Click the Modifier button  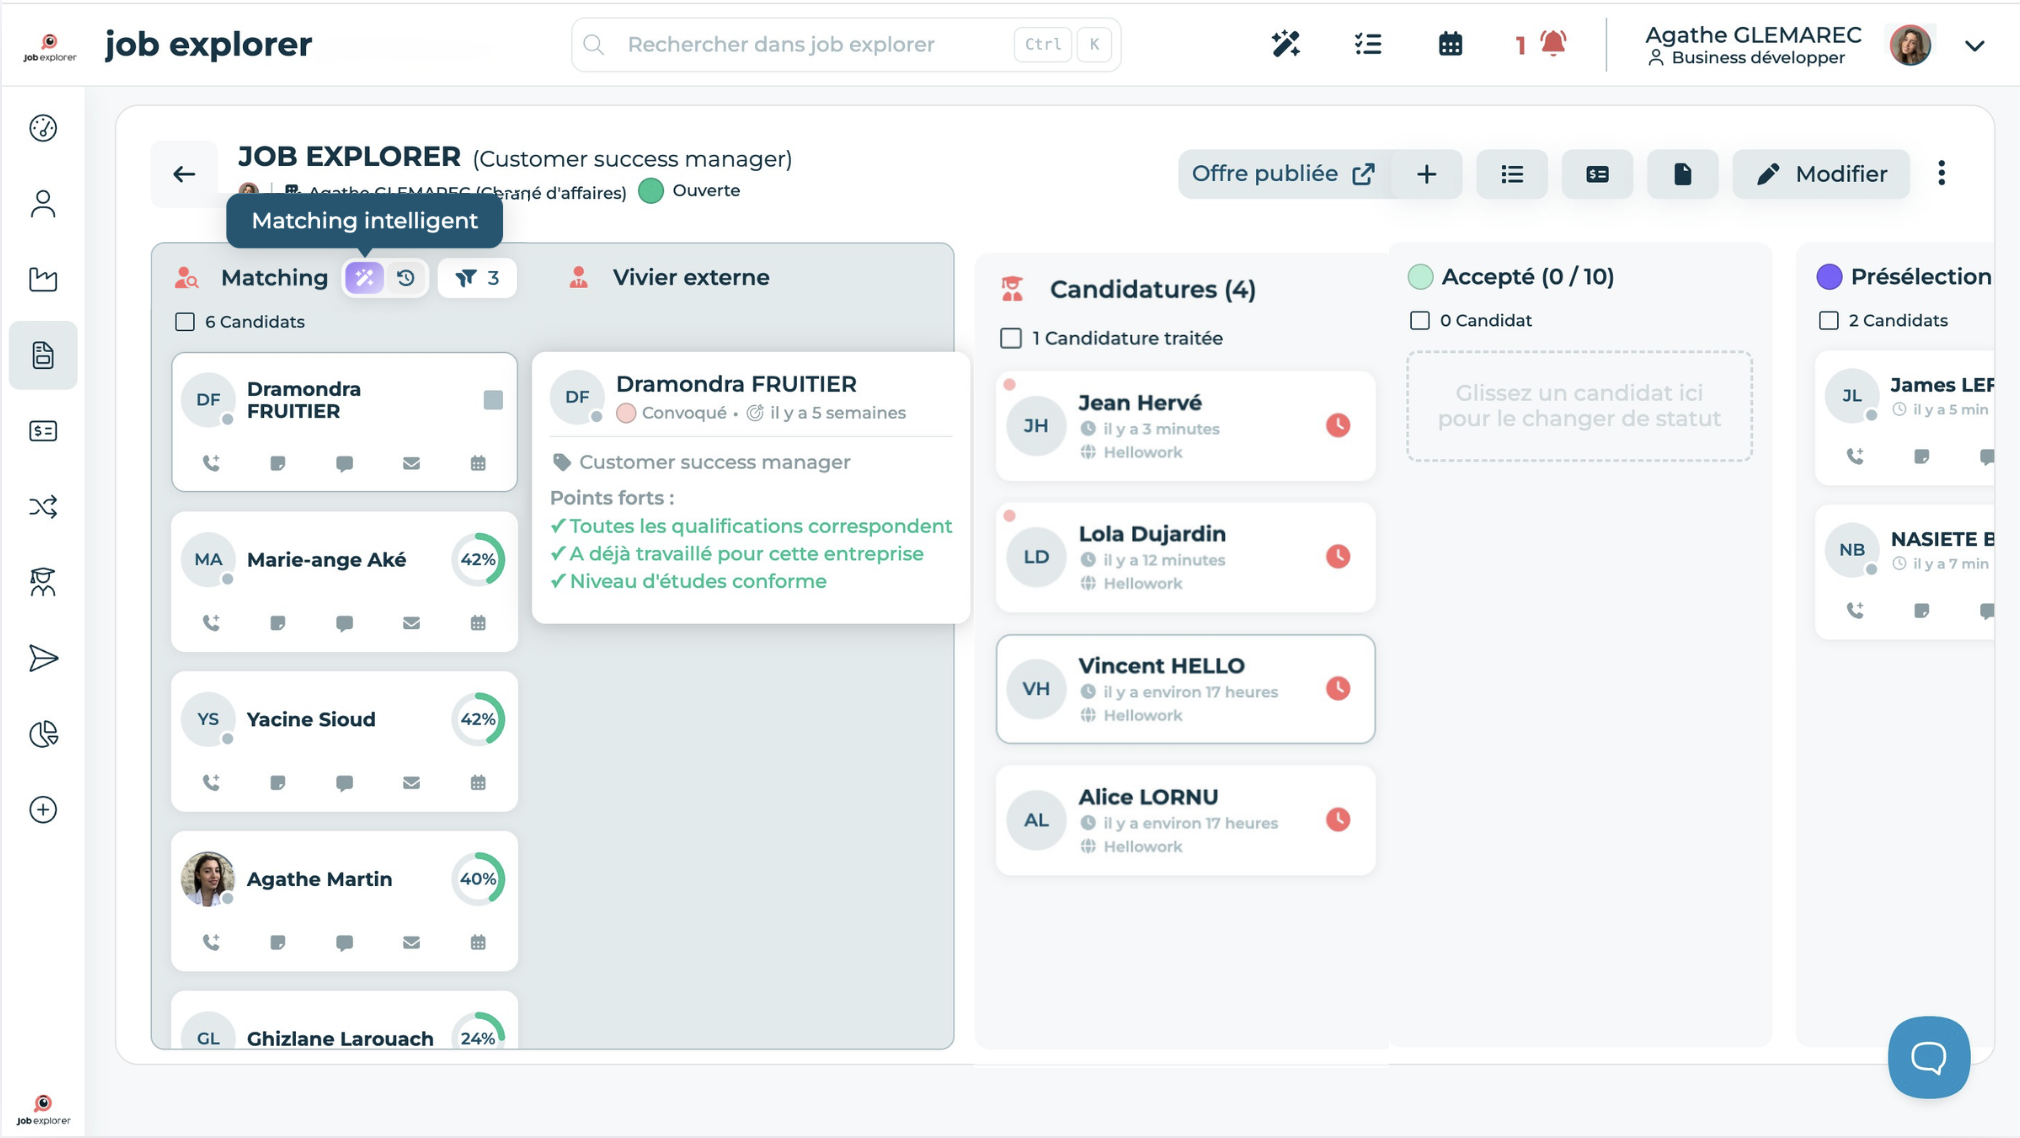click(x=1822, y=174)
